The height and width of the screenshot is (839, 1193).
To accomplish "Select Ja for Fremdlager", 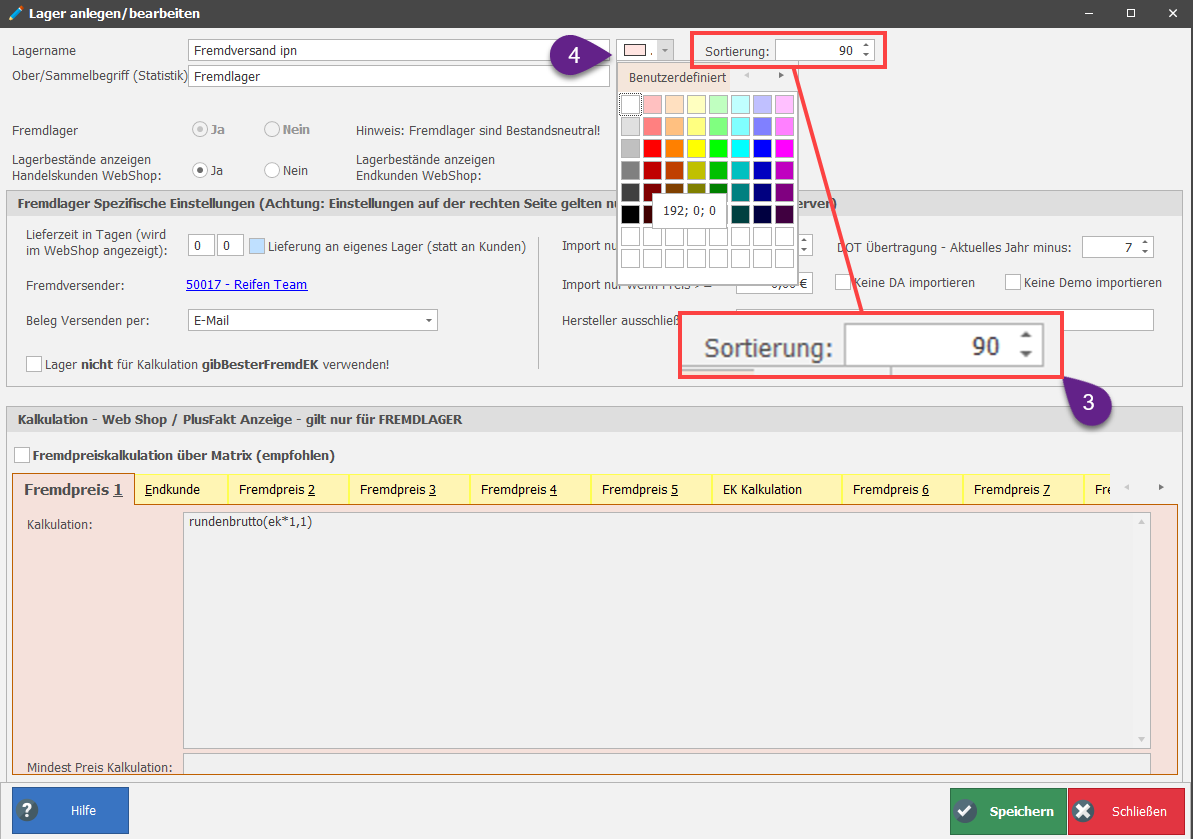I will [x=199, y=129].
